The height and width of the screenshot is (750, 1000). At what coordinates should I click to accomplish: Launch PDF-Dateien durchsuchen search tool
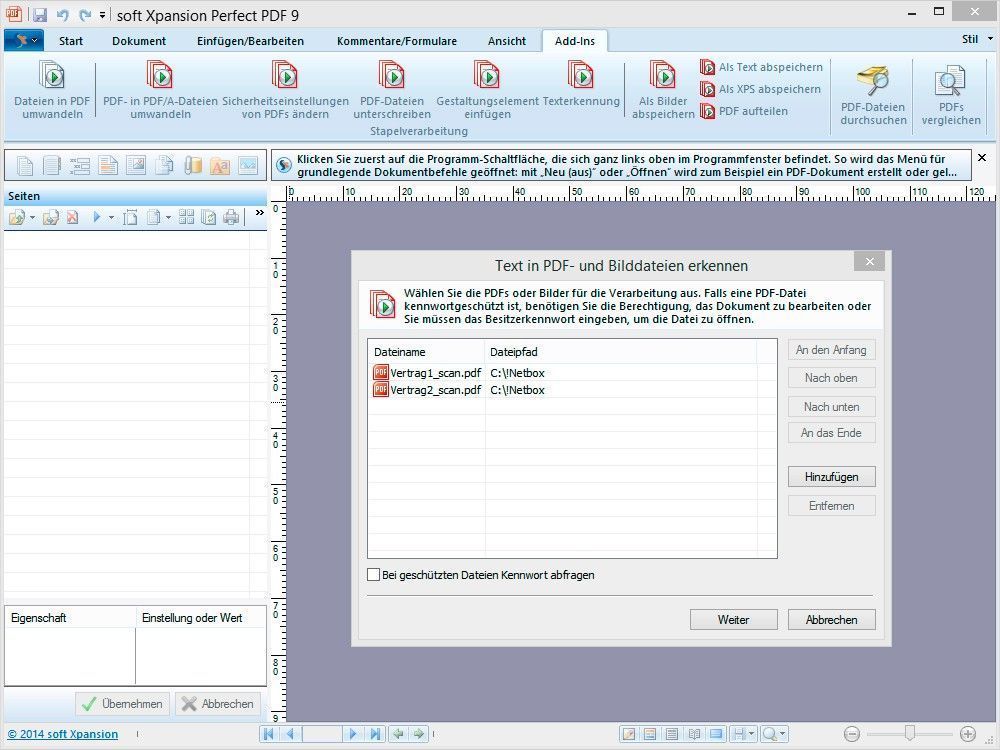click(x=873, y=94)
